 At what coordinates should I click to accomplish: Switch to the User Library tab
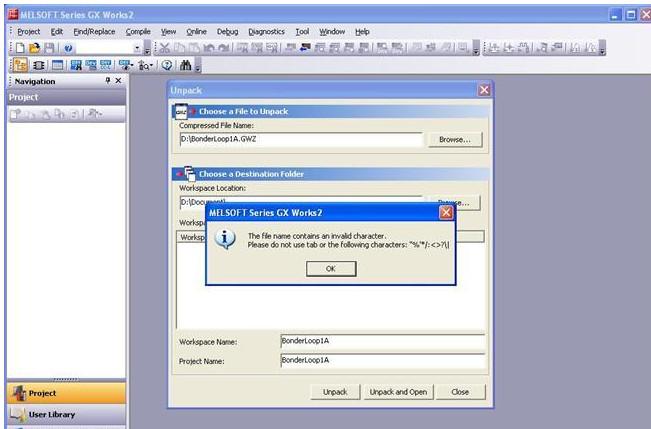tap(66, 414)
